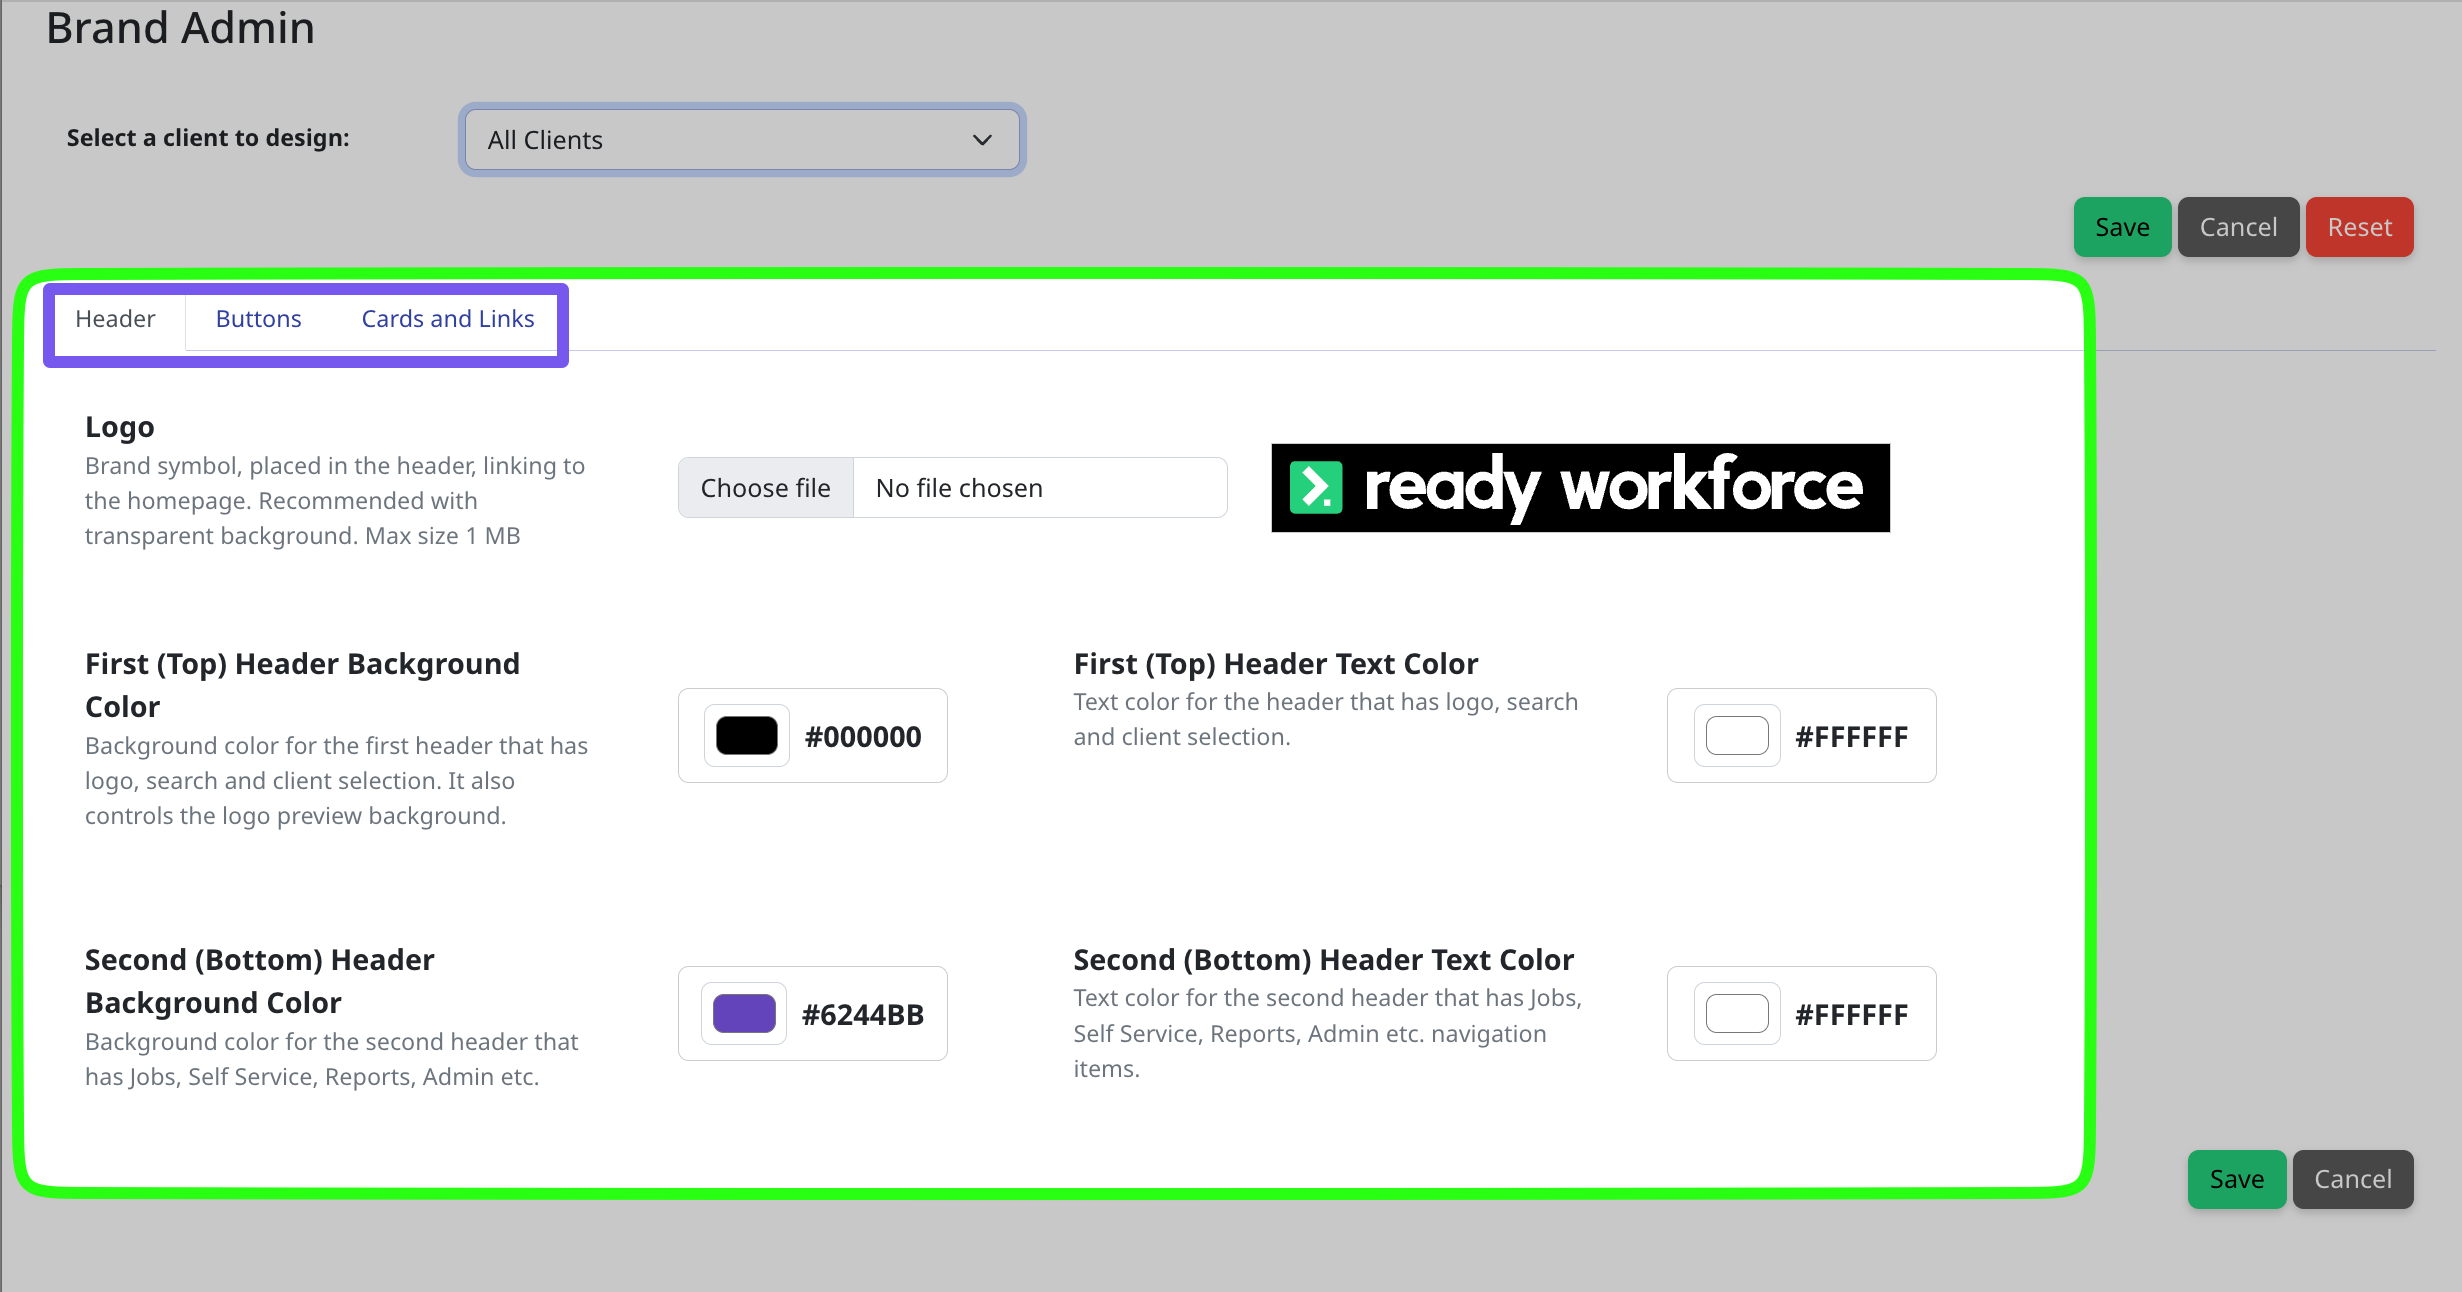The width and height of the screenshot is (2462, 1292).
Task: Click 'First (Top) Header Text Color' heading
Action: coord(1276,664)
